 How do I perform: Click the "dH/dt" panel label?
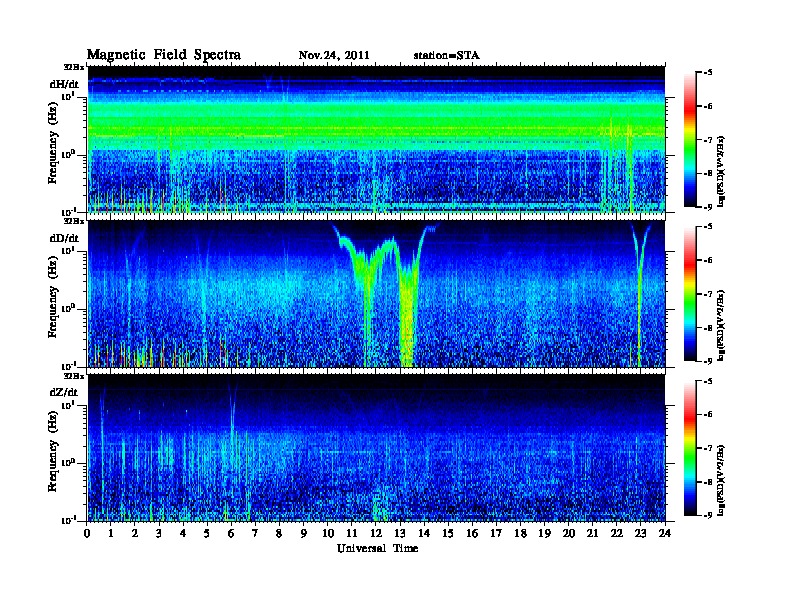point(64,84)
